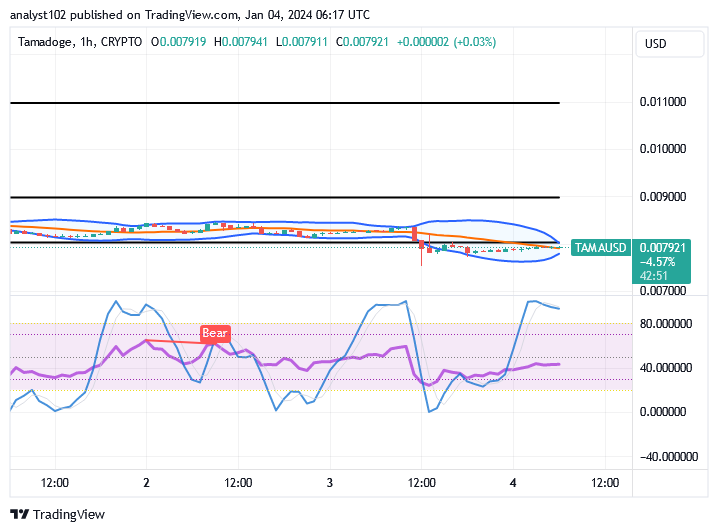Viewport: 718px width, 532px height.
Task: Select the TAMAUSD price label tag
Action: point(600,248)
